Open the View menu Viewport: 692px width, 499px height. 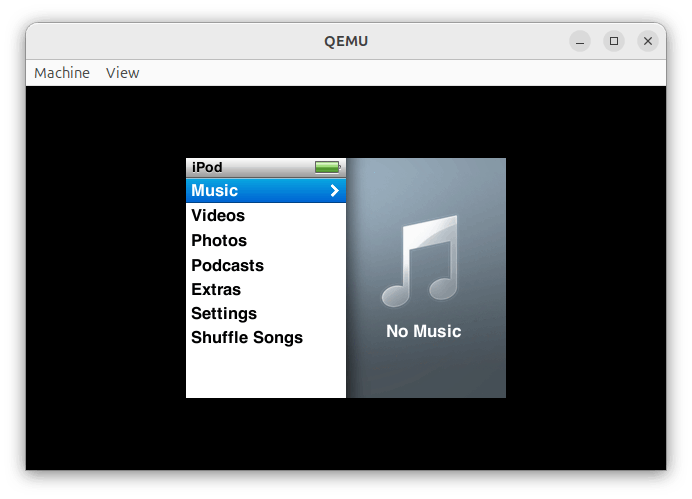[122, 73]
